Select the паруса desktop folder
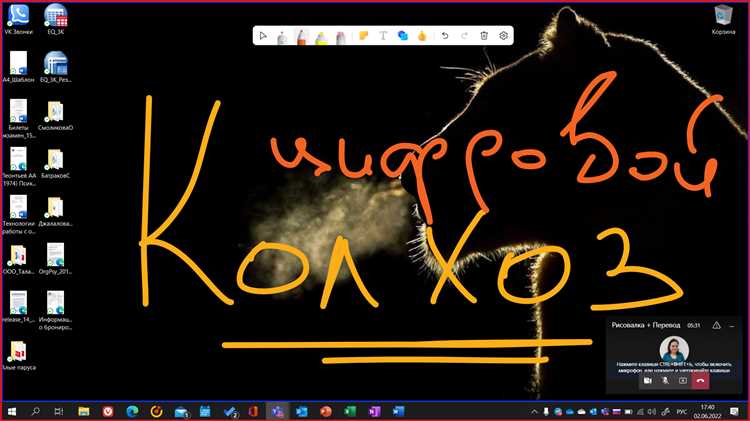The height and width of the screenshot is (421, 750). coord(19,355)
